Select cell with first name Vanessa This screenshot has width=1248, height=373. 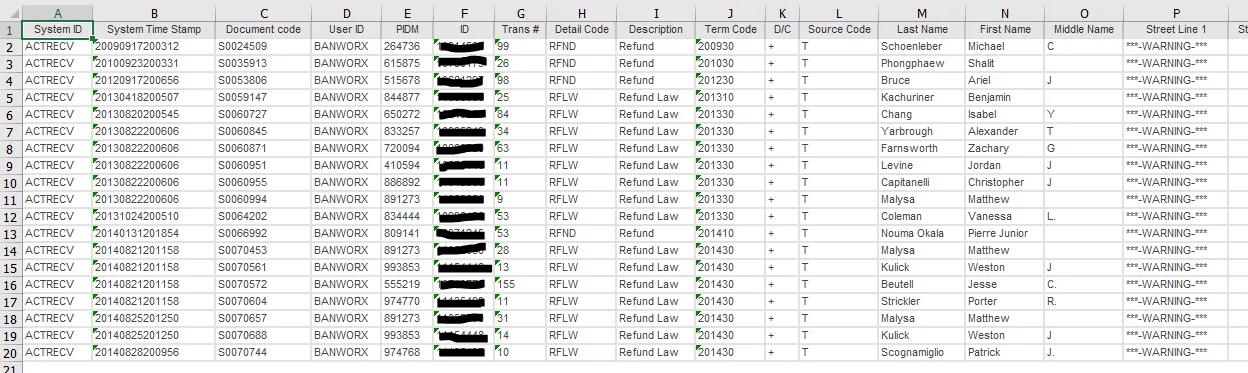[x=1005, y=216]
